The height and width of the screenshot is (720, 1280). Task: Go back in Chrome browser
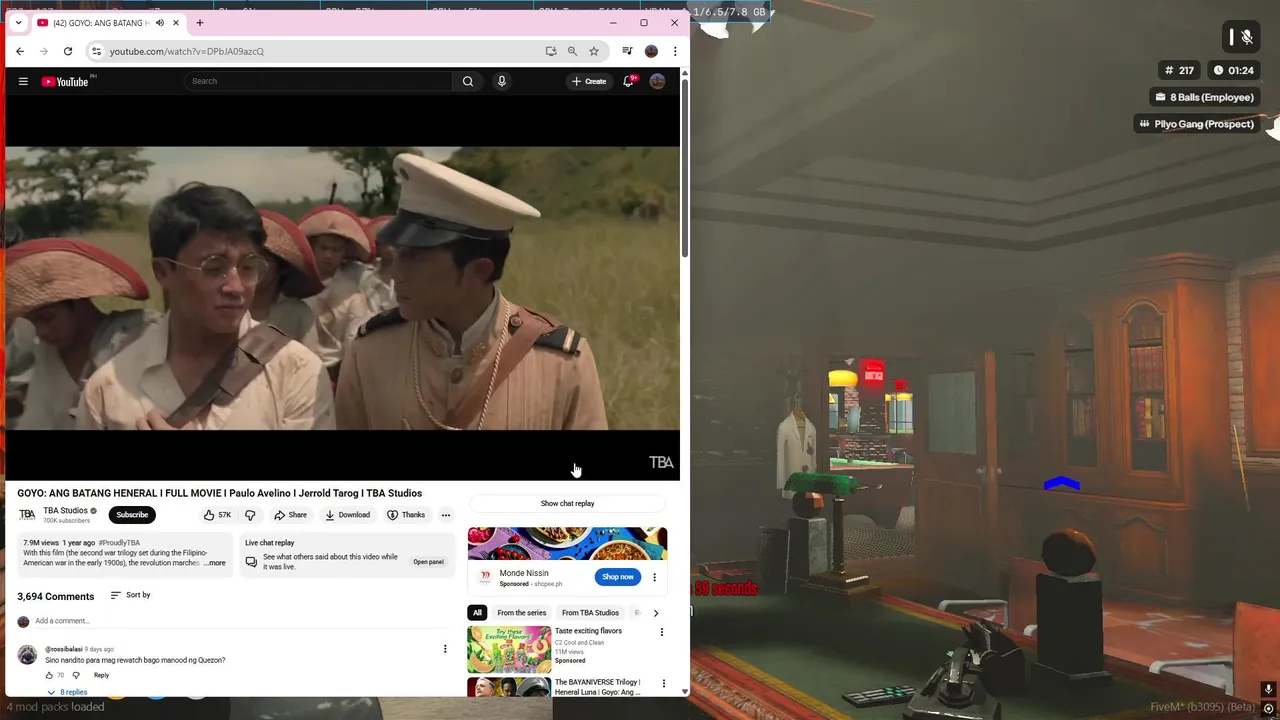[x=20, y=51]
